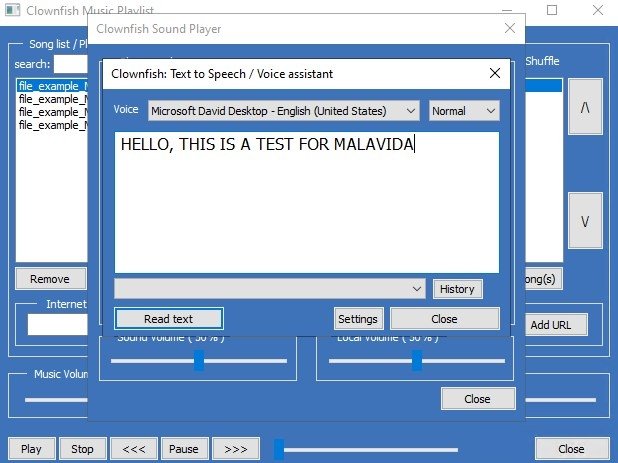Click the Internet URL input field

[x=58, y=324]
